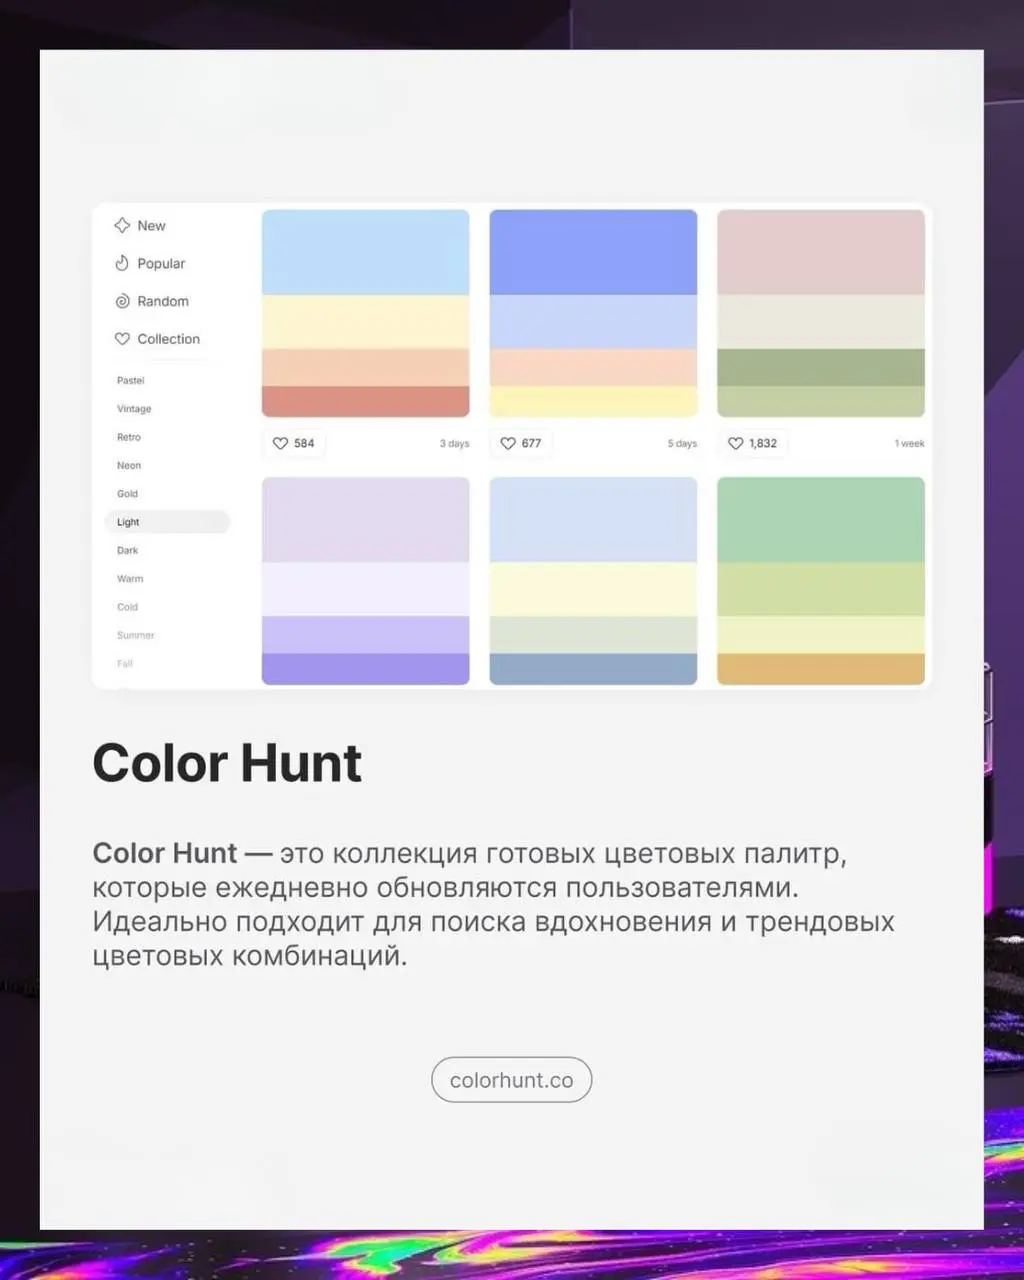The width and height of the screenshot is (1024, 1280).
Task: Filter palettes by Cold tag
Action: [128, 607]
